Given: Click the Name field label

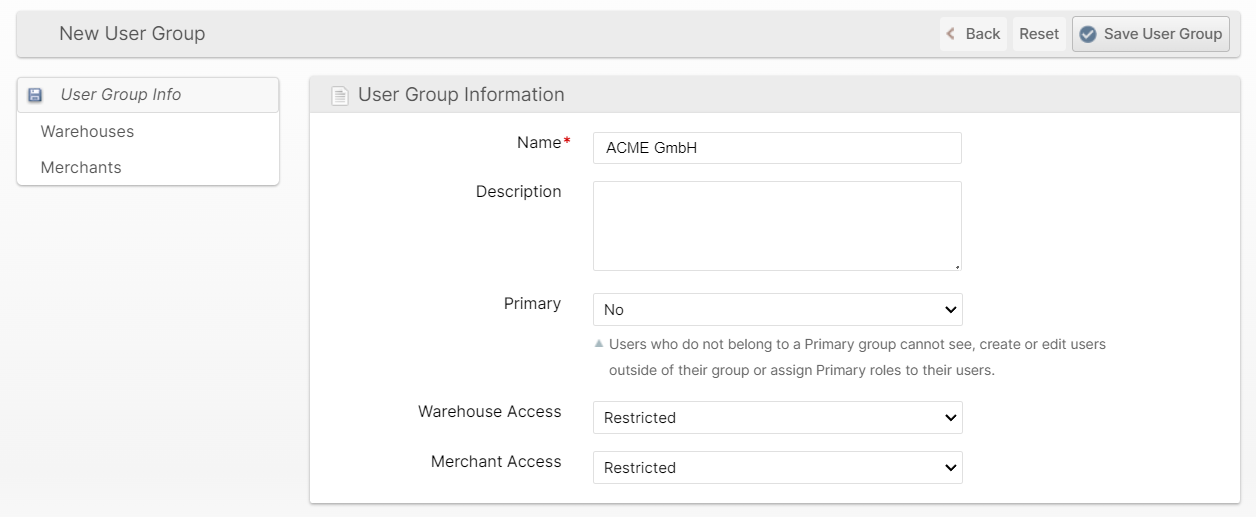Looking at the screenshot, I should (539, 143).
